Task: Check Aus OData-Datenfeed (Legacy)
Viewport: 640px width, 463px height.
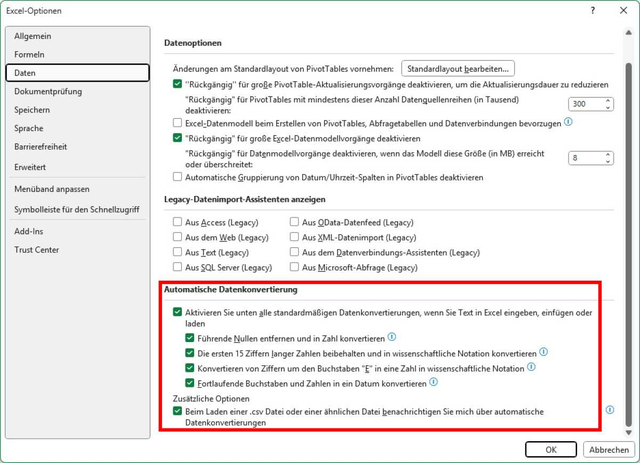Action: click(294, 222)
